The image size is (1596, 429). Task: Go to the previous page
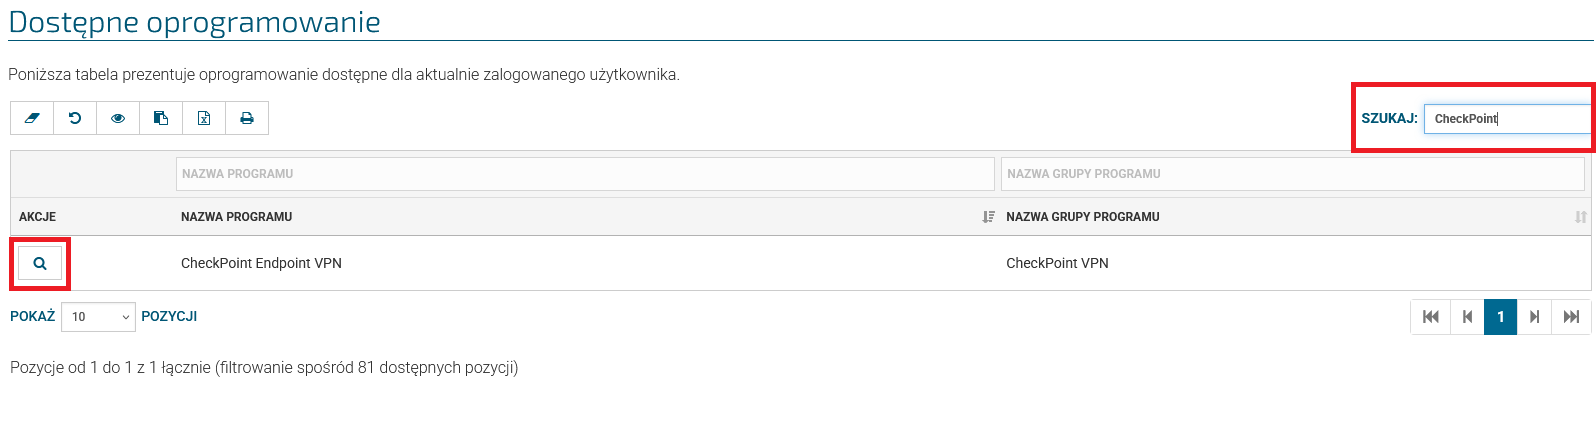pyautogui.click(x=1467, y=317)
